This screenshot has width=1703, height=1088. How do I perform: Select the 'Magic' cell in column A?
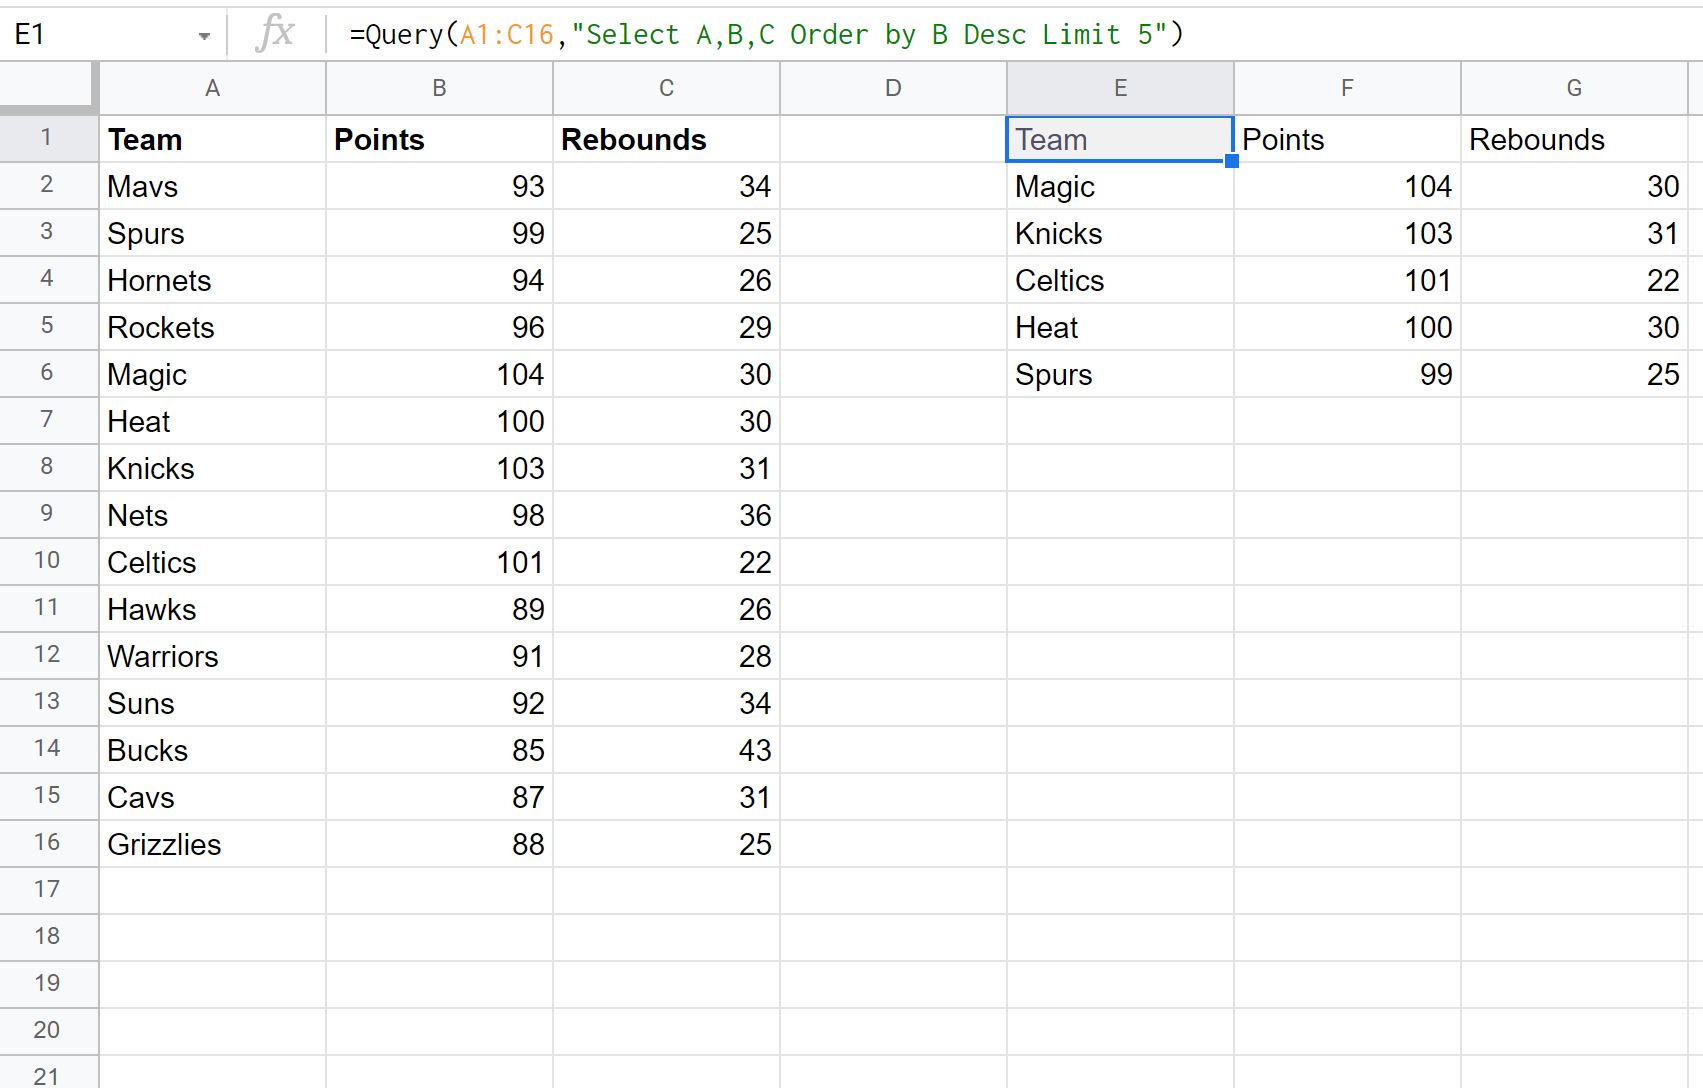tap(213, 374)
